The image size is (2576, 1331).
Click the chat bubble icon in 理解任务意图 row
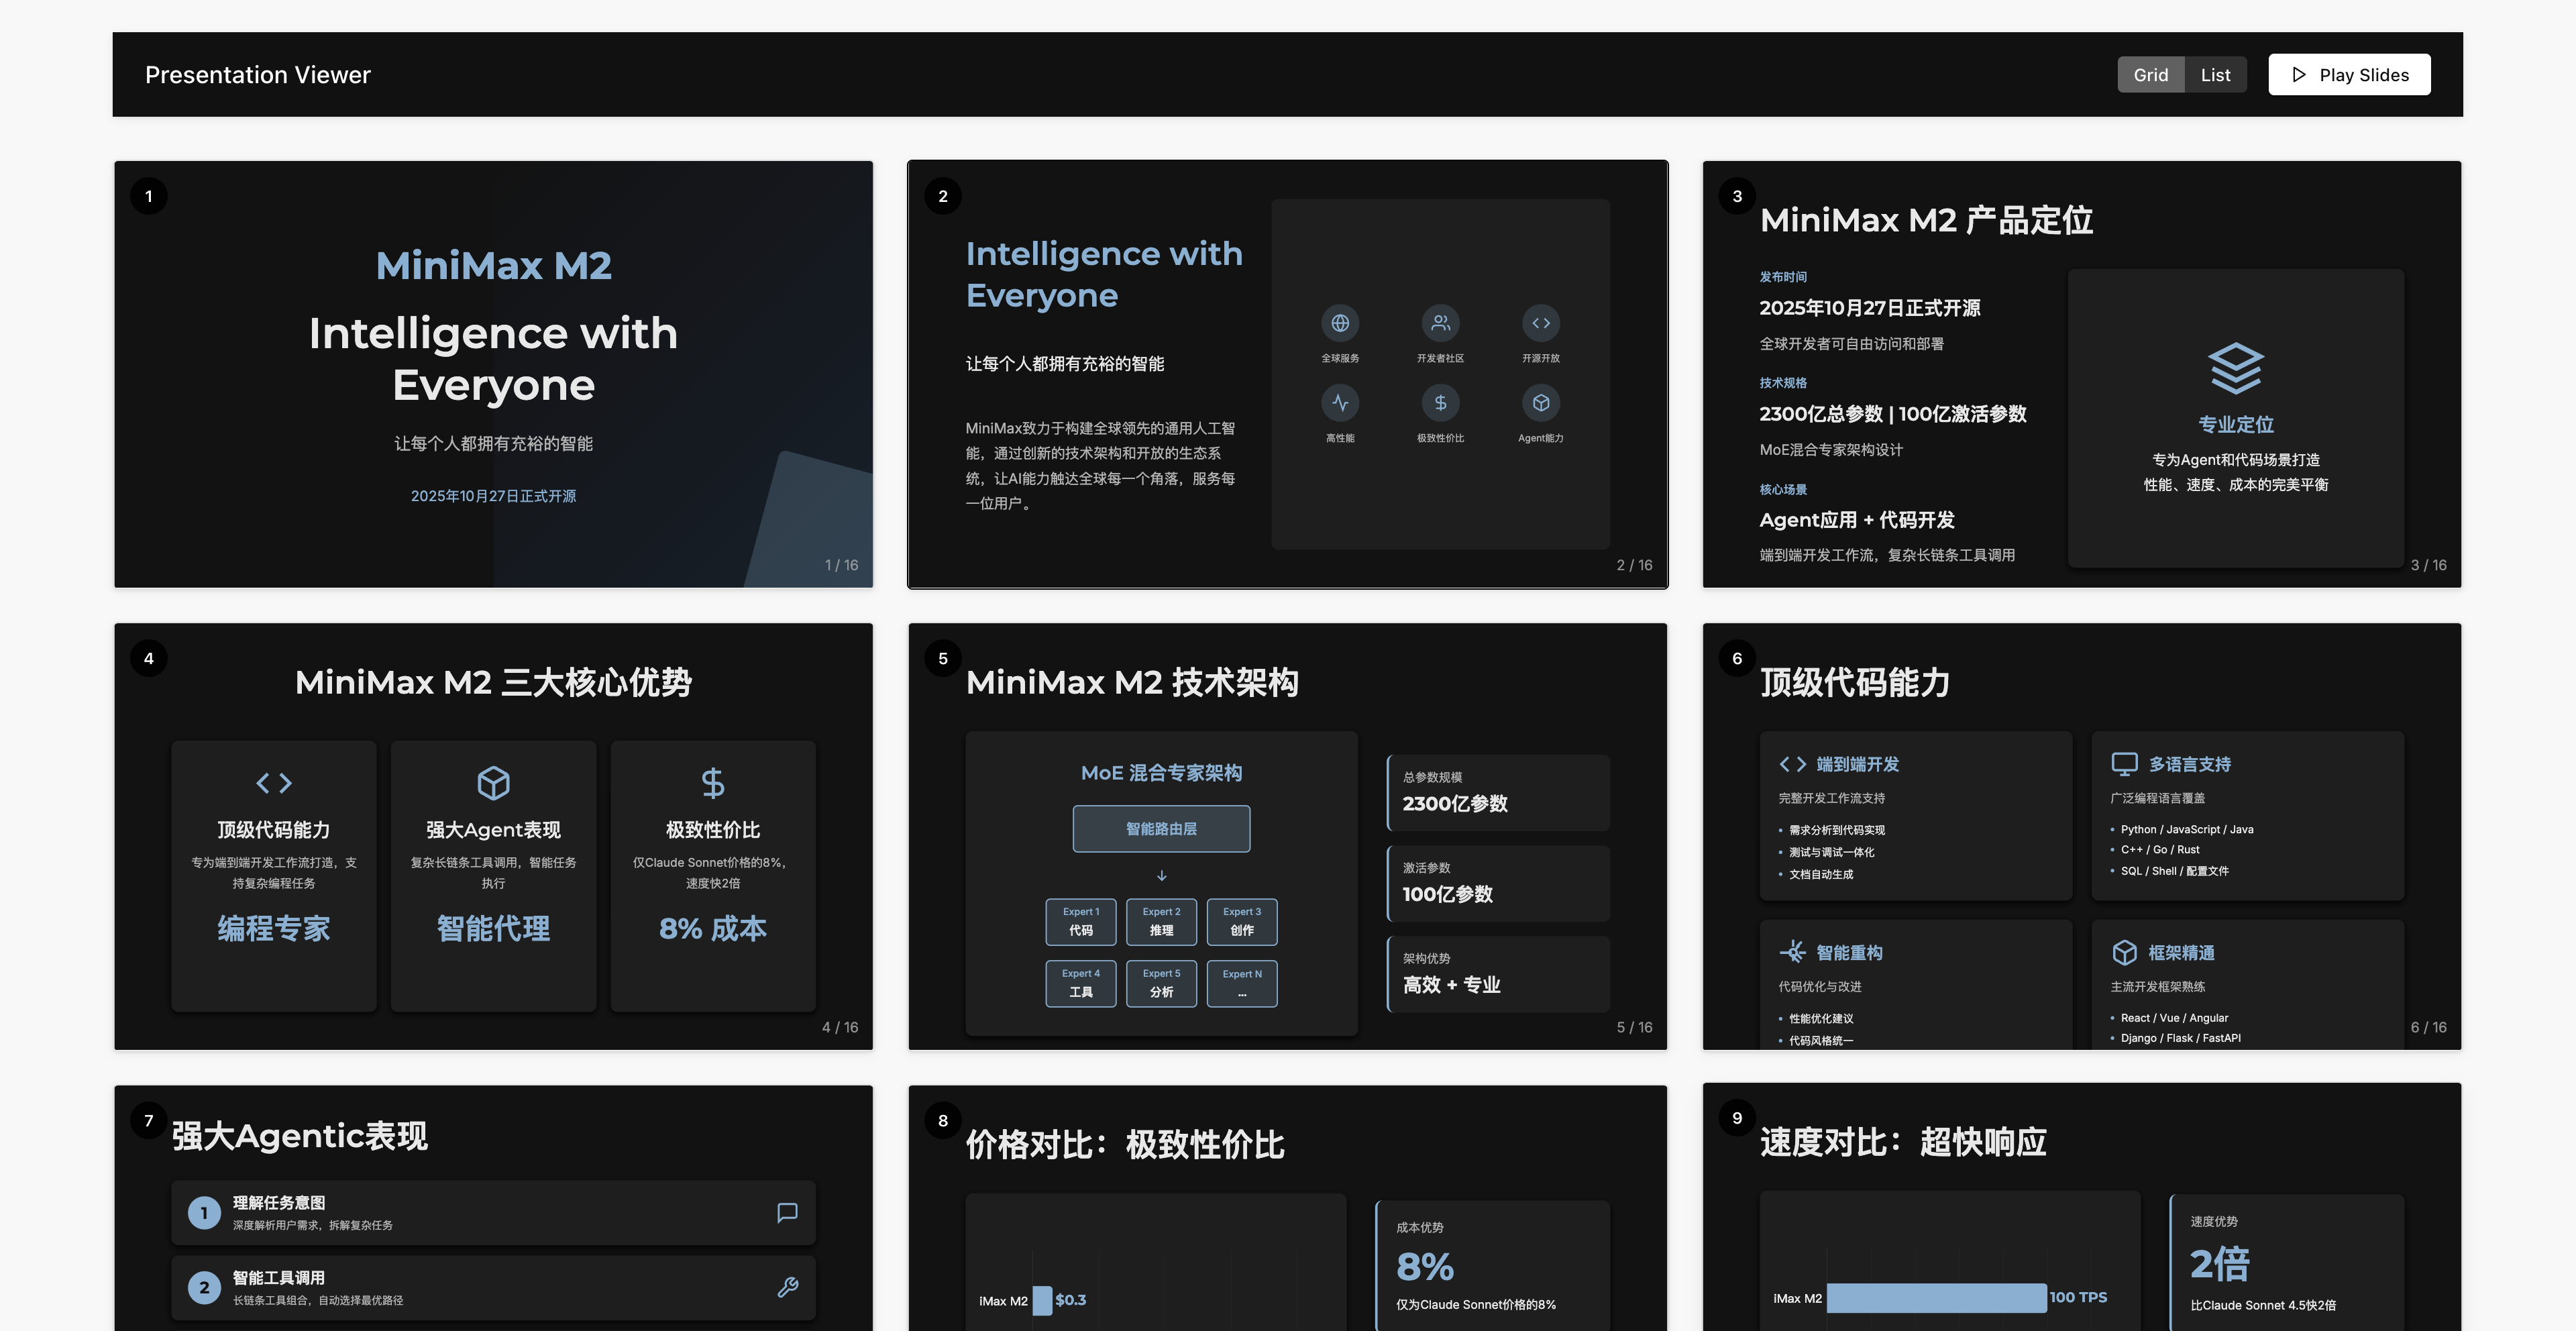[787, 1212]
